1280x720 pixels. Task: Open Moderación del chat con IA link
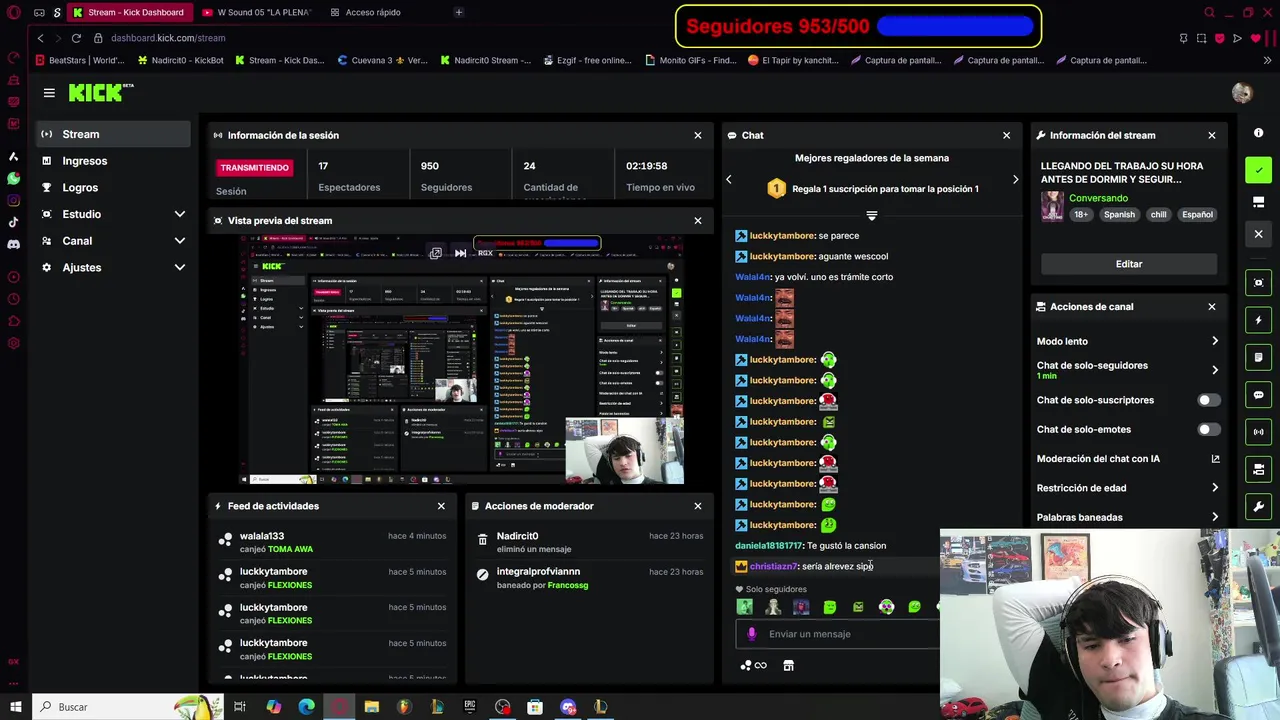pyautogui.click(x=1128, y=459)
